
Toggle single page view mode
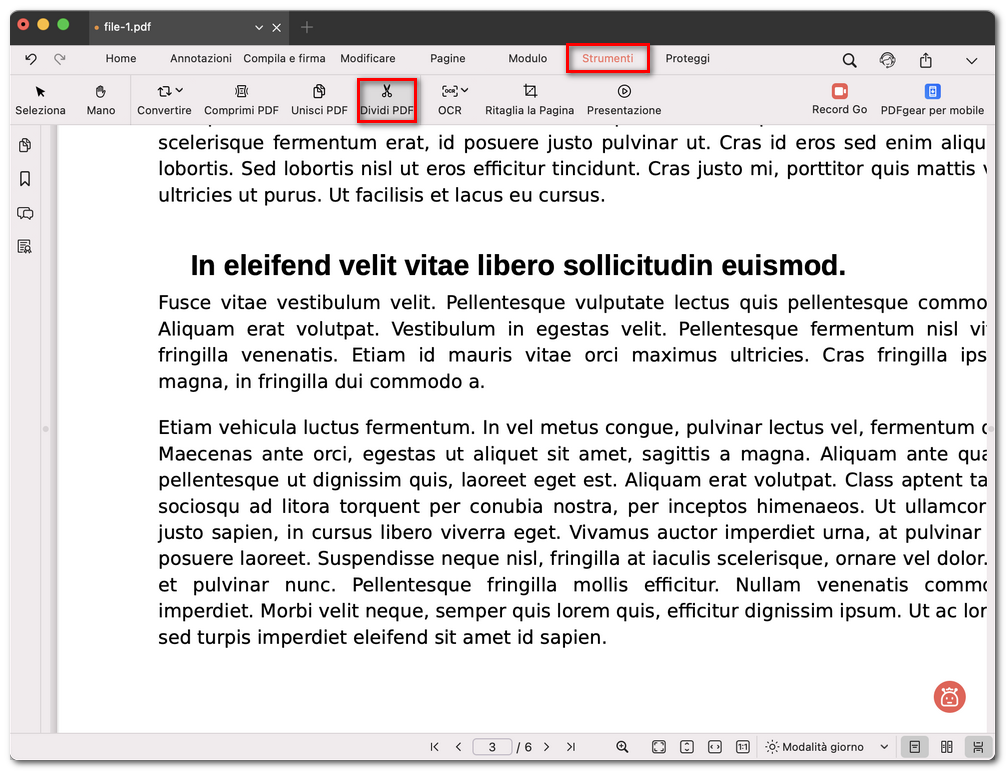915,746
